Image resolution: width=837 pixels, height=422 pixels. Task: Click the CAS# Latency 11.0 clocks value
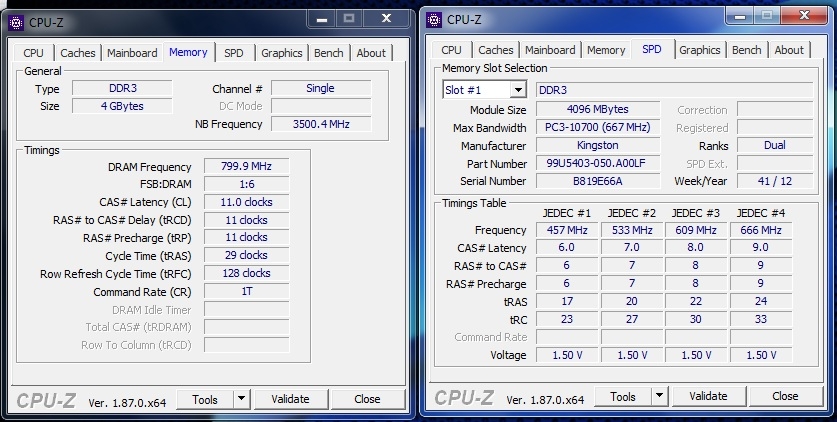(x=247, y=202)
